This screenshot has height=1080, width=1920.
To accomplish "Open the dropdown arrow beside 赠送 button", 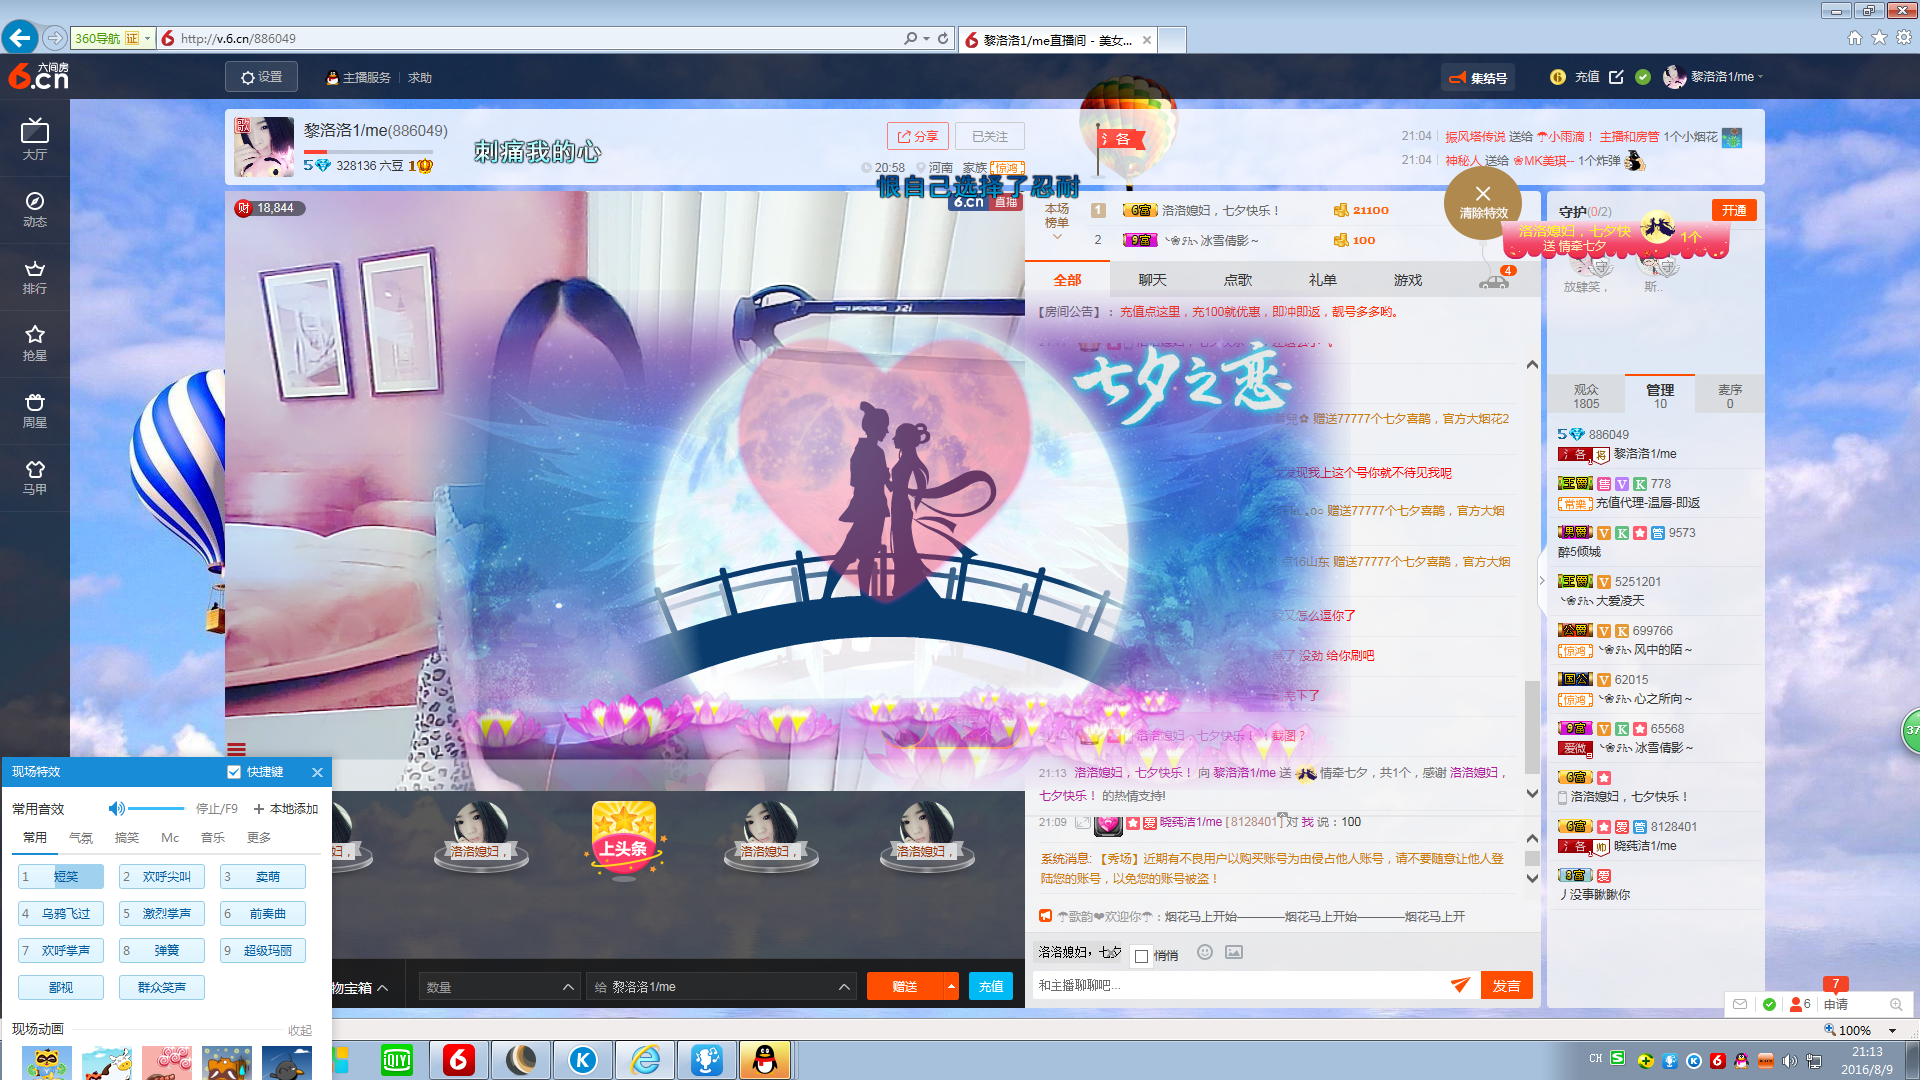I will (951, 987).
